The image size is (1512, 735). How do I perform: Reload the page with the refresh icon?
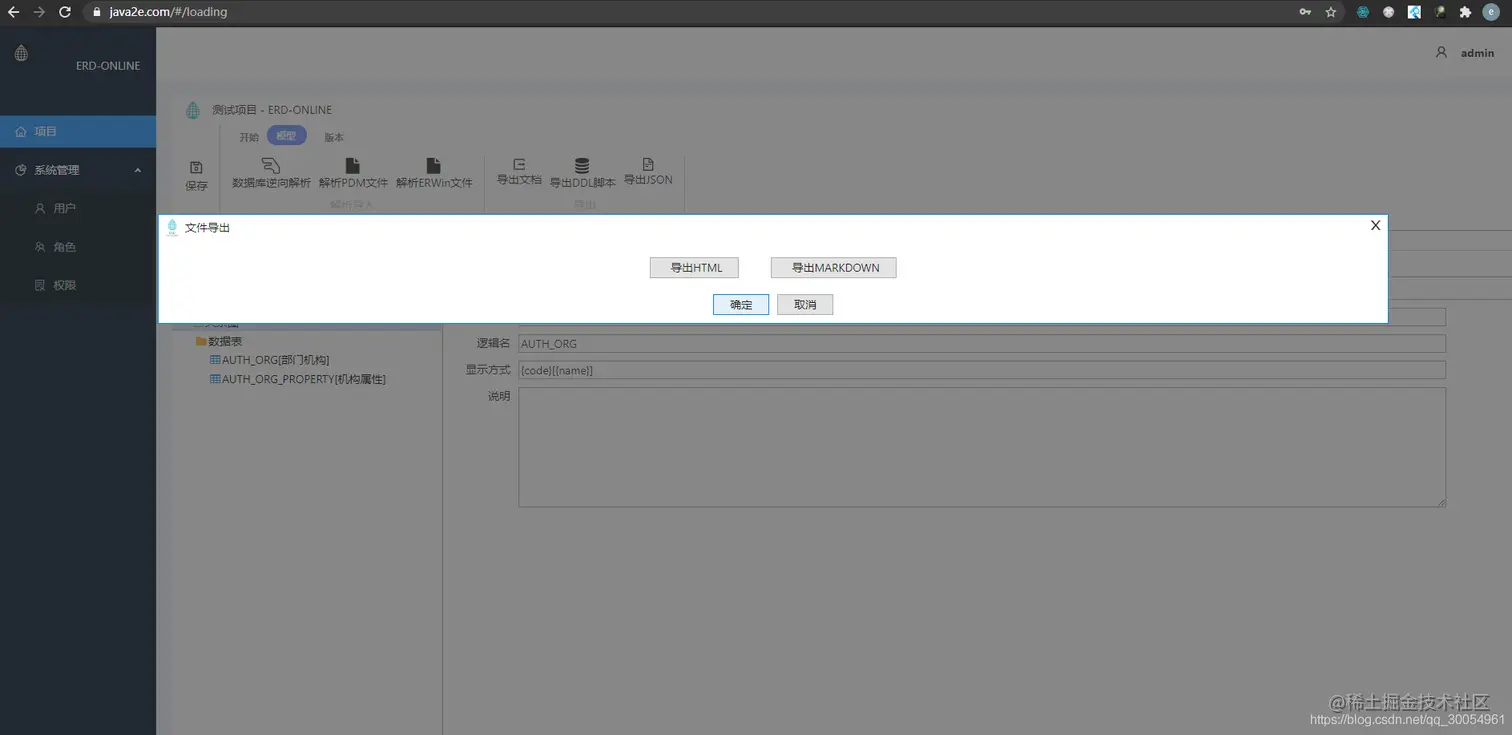[x=65, y=12]
